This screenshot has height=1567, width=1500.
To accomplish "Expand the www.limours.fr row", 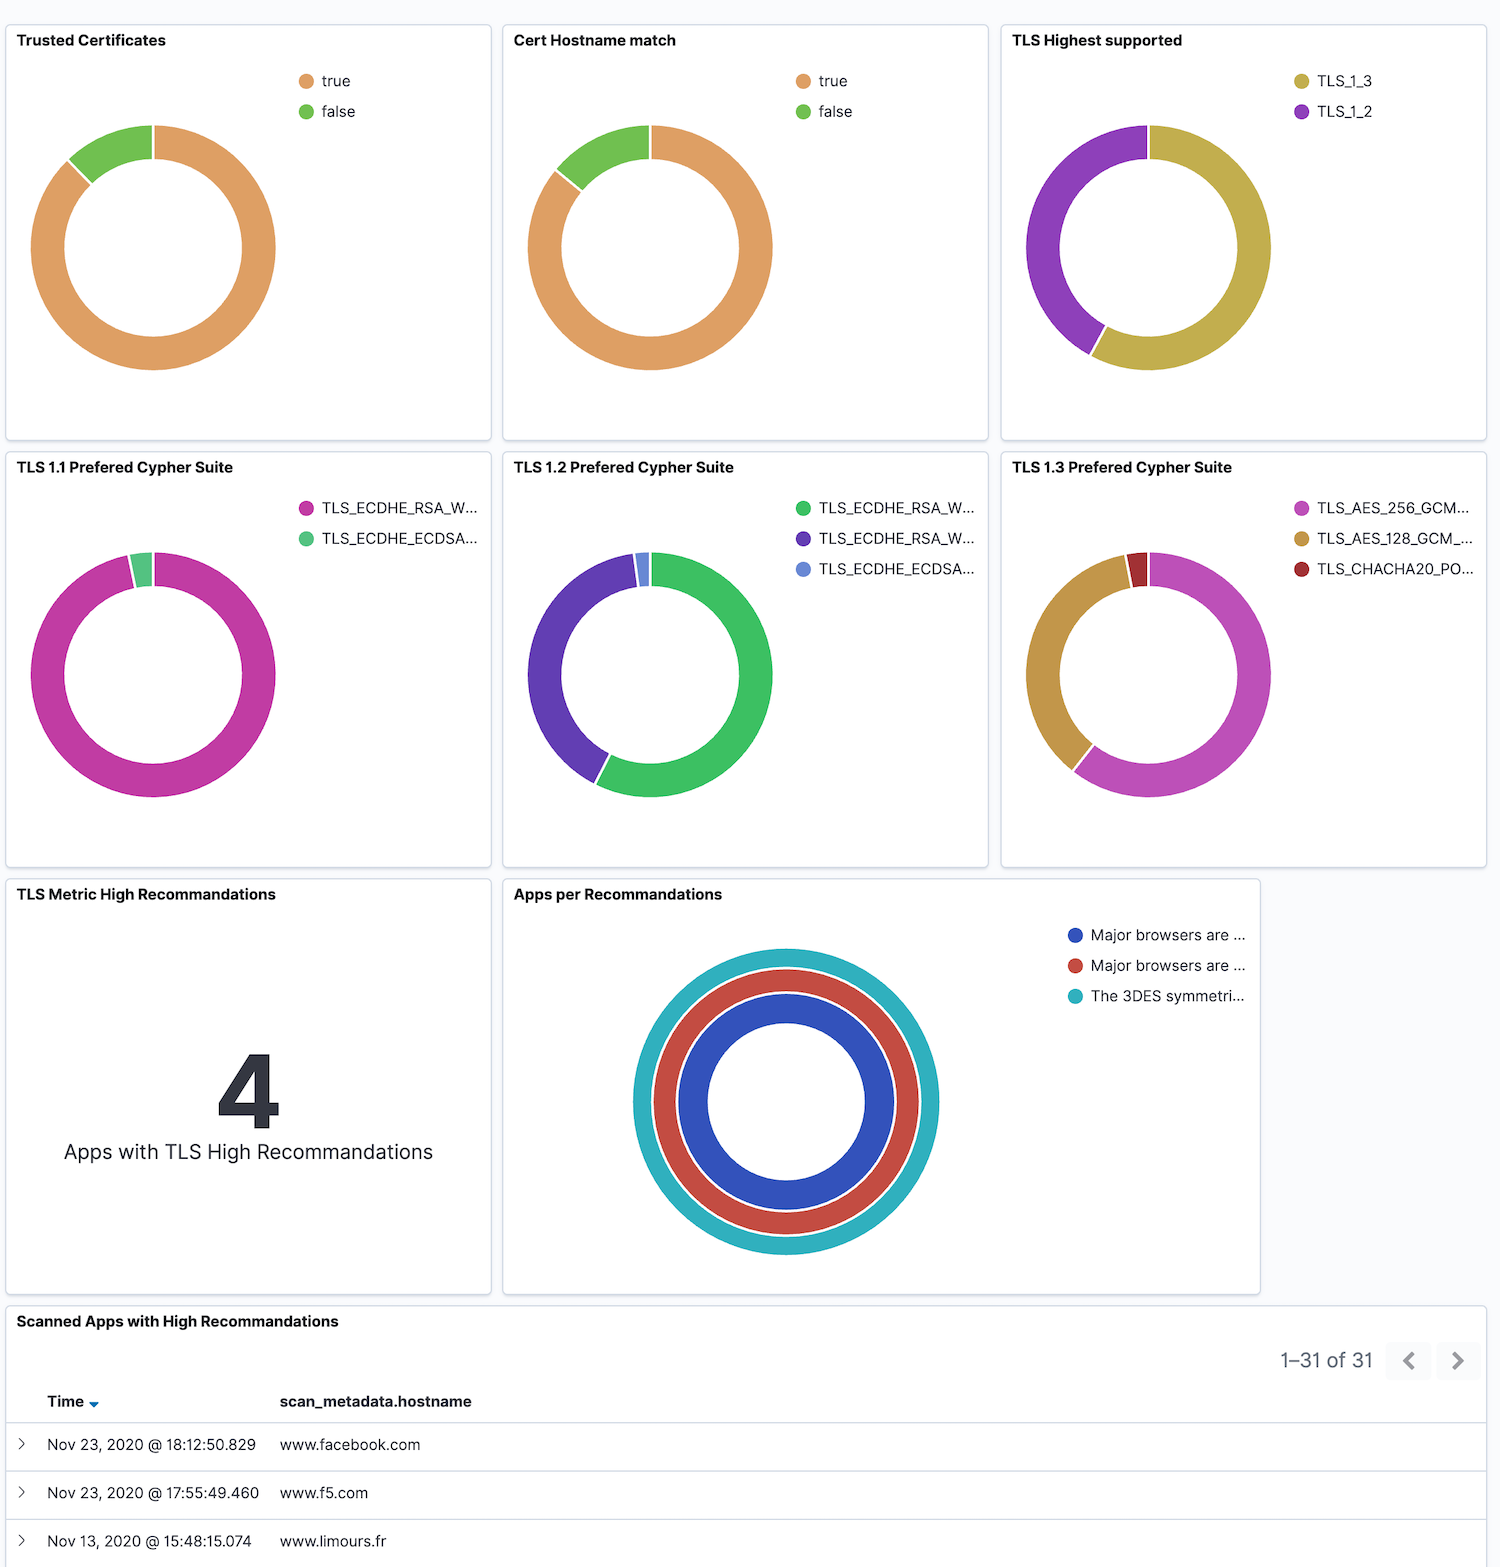I will [22, 1540].
